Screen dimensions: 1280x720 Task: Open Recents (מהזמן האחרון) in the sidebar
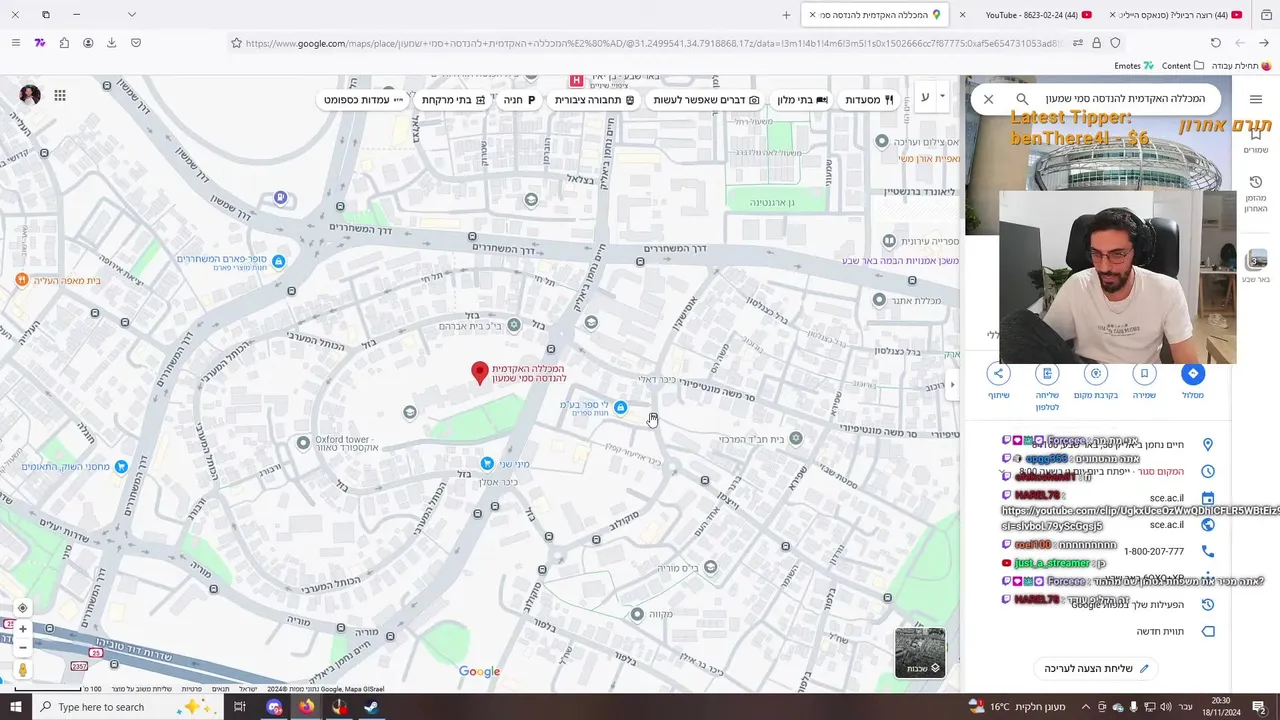[1256, 194]
